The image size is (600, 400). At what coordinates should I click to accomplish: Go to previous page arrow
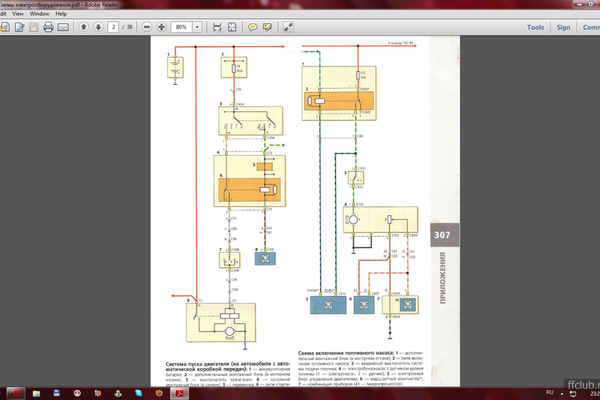pos(83,27)
